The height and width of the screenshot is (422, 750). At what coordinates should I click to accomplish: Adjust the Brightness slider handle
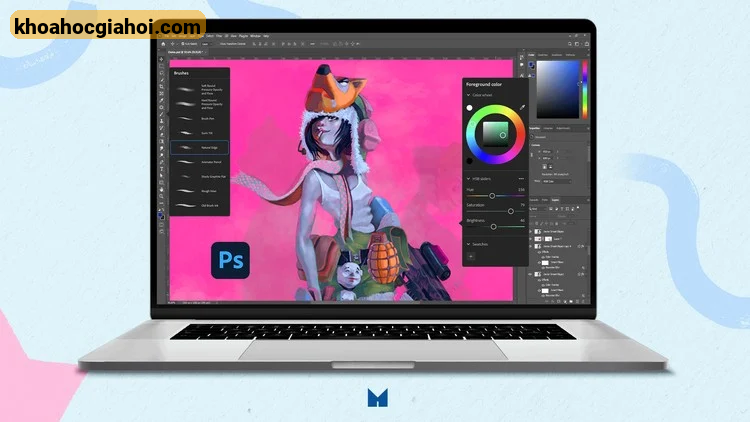click(x=493, y=226)
